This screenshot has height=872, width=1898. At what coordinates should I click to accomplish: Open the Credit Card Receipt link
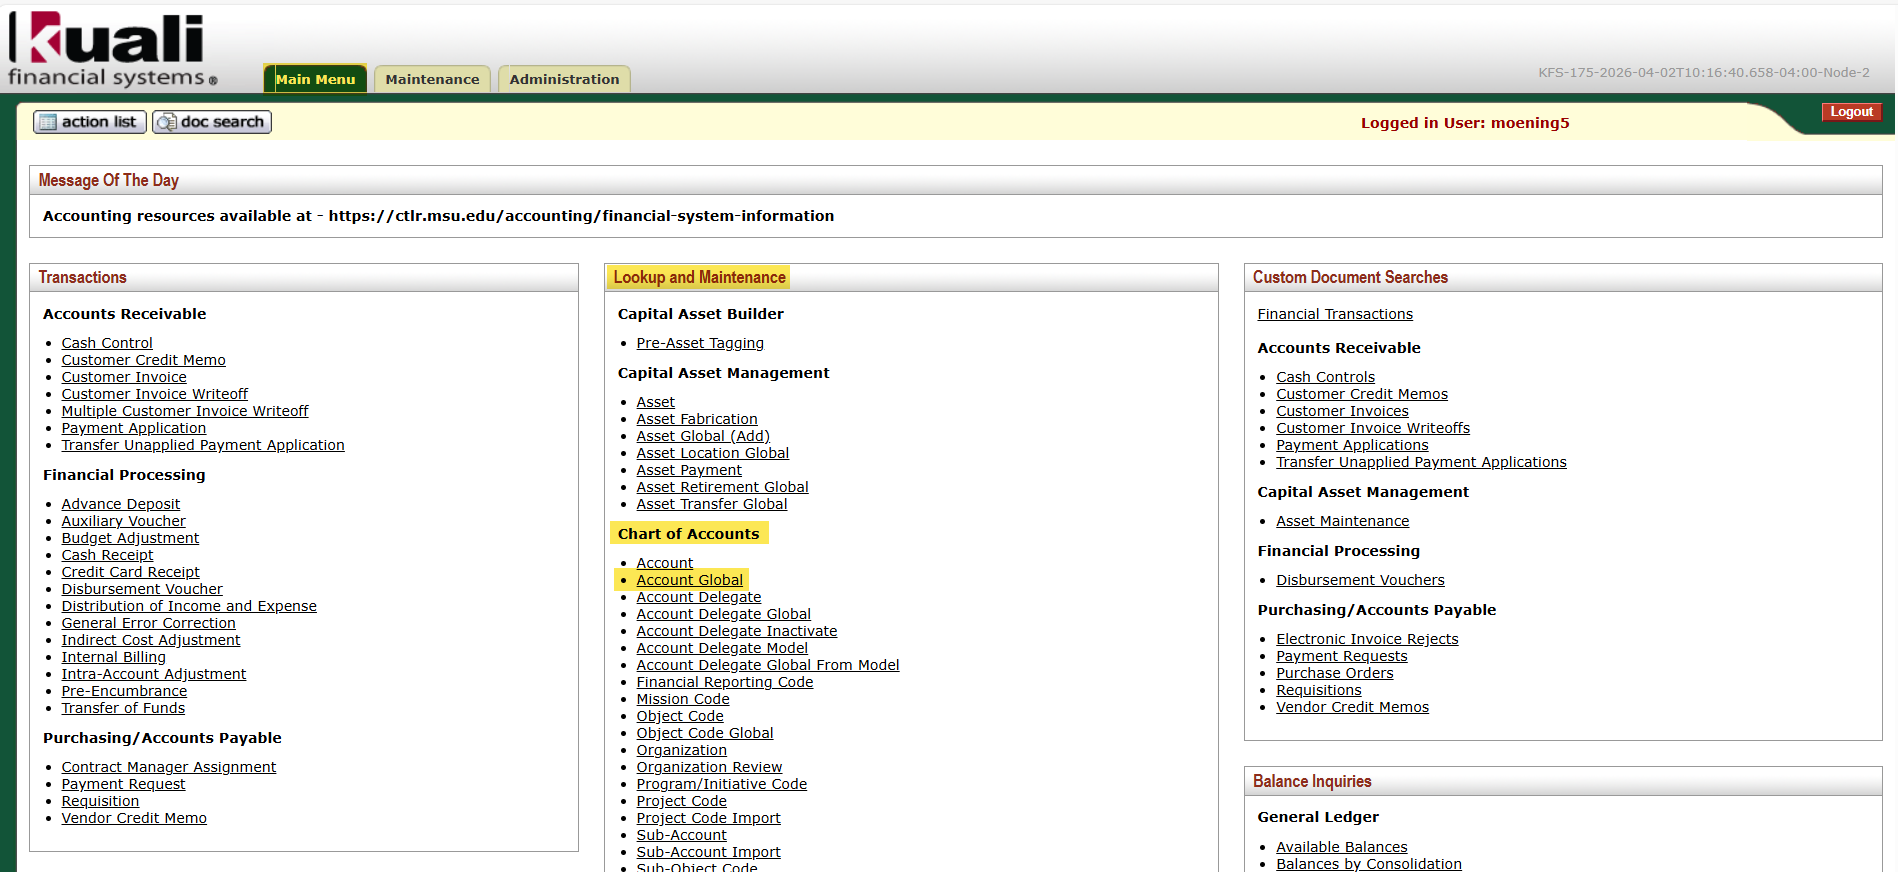[130, 572]
